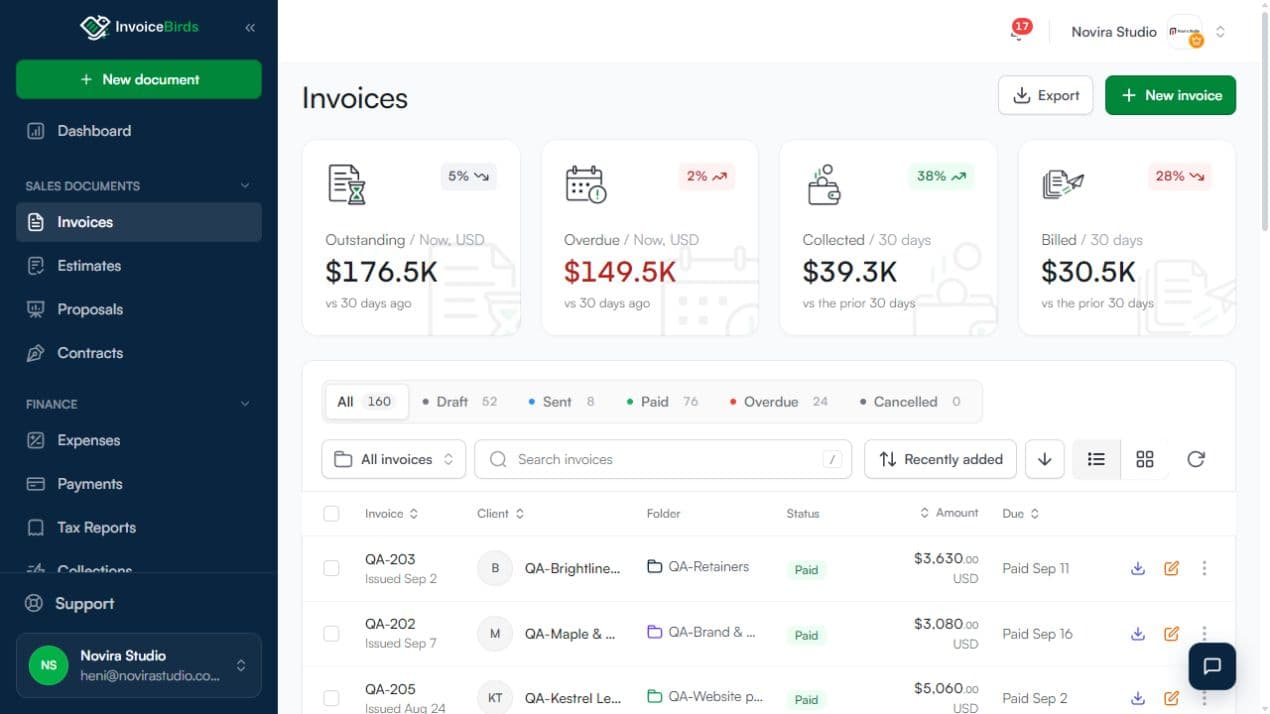
Task: Click the Billed paper plane icon
Action: tap(1063, 184)
